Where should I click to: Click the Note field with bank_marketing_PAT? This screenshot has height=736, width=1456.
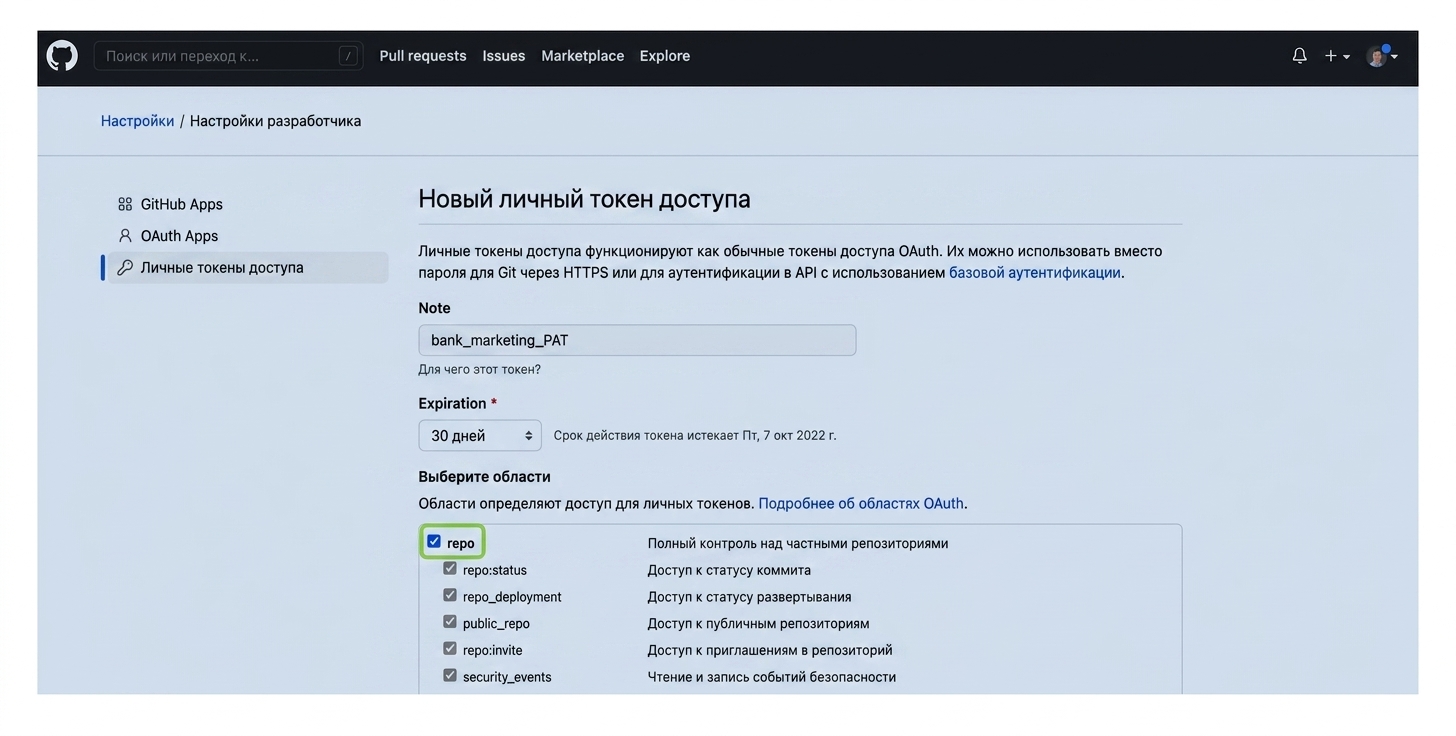click(637, 340)
